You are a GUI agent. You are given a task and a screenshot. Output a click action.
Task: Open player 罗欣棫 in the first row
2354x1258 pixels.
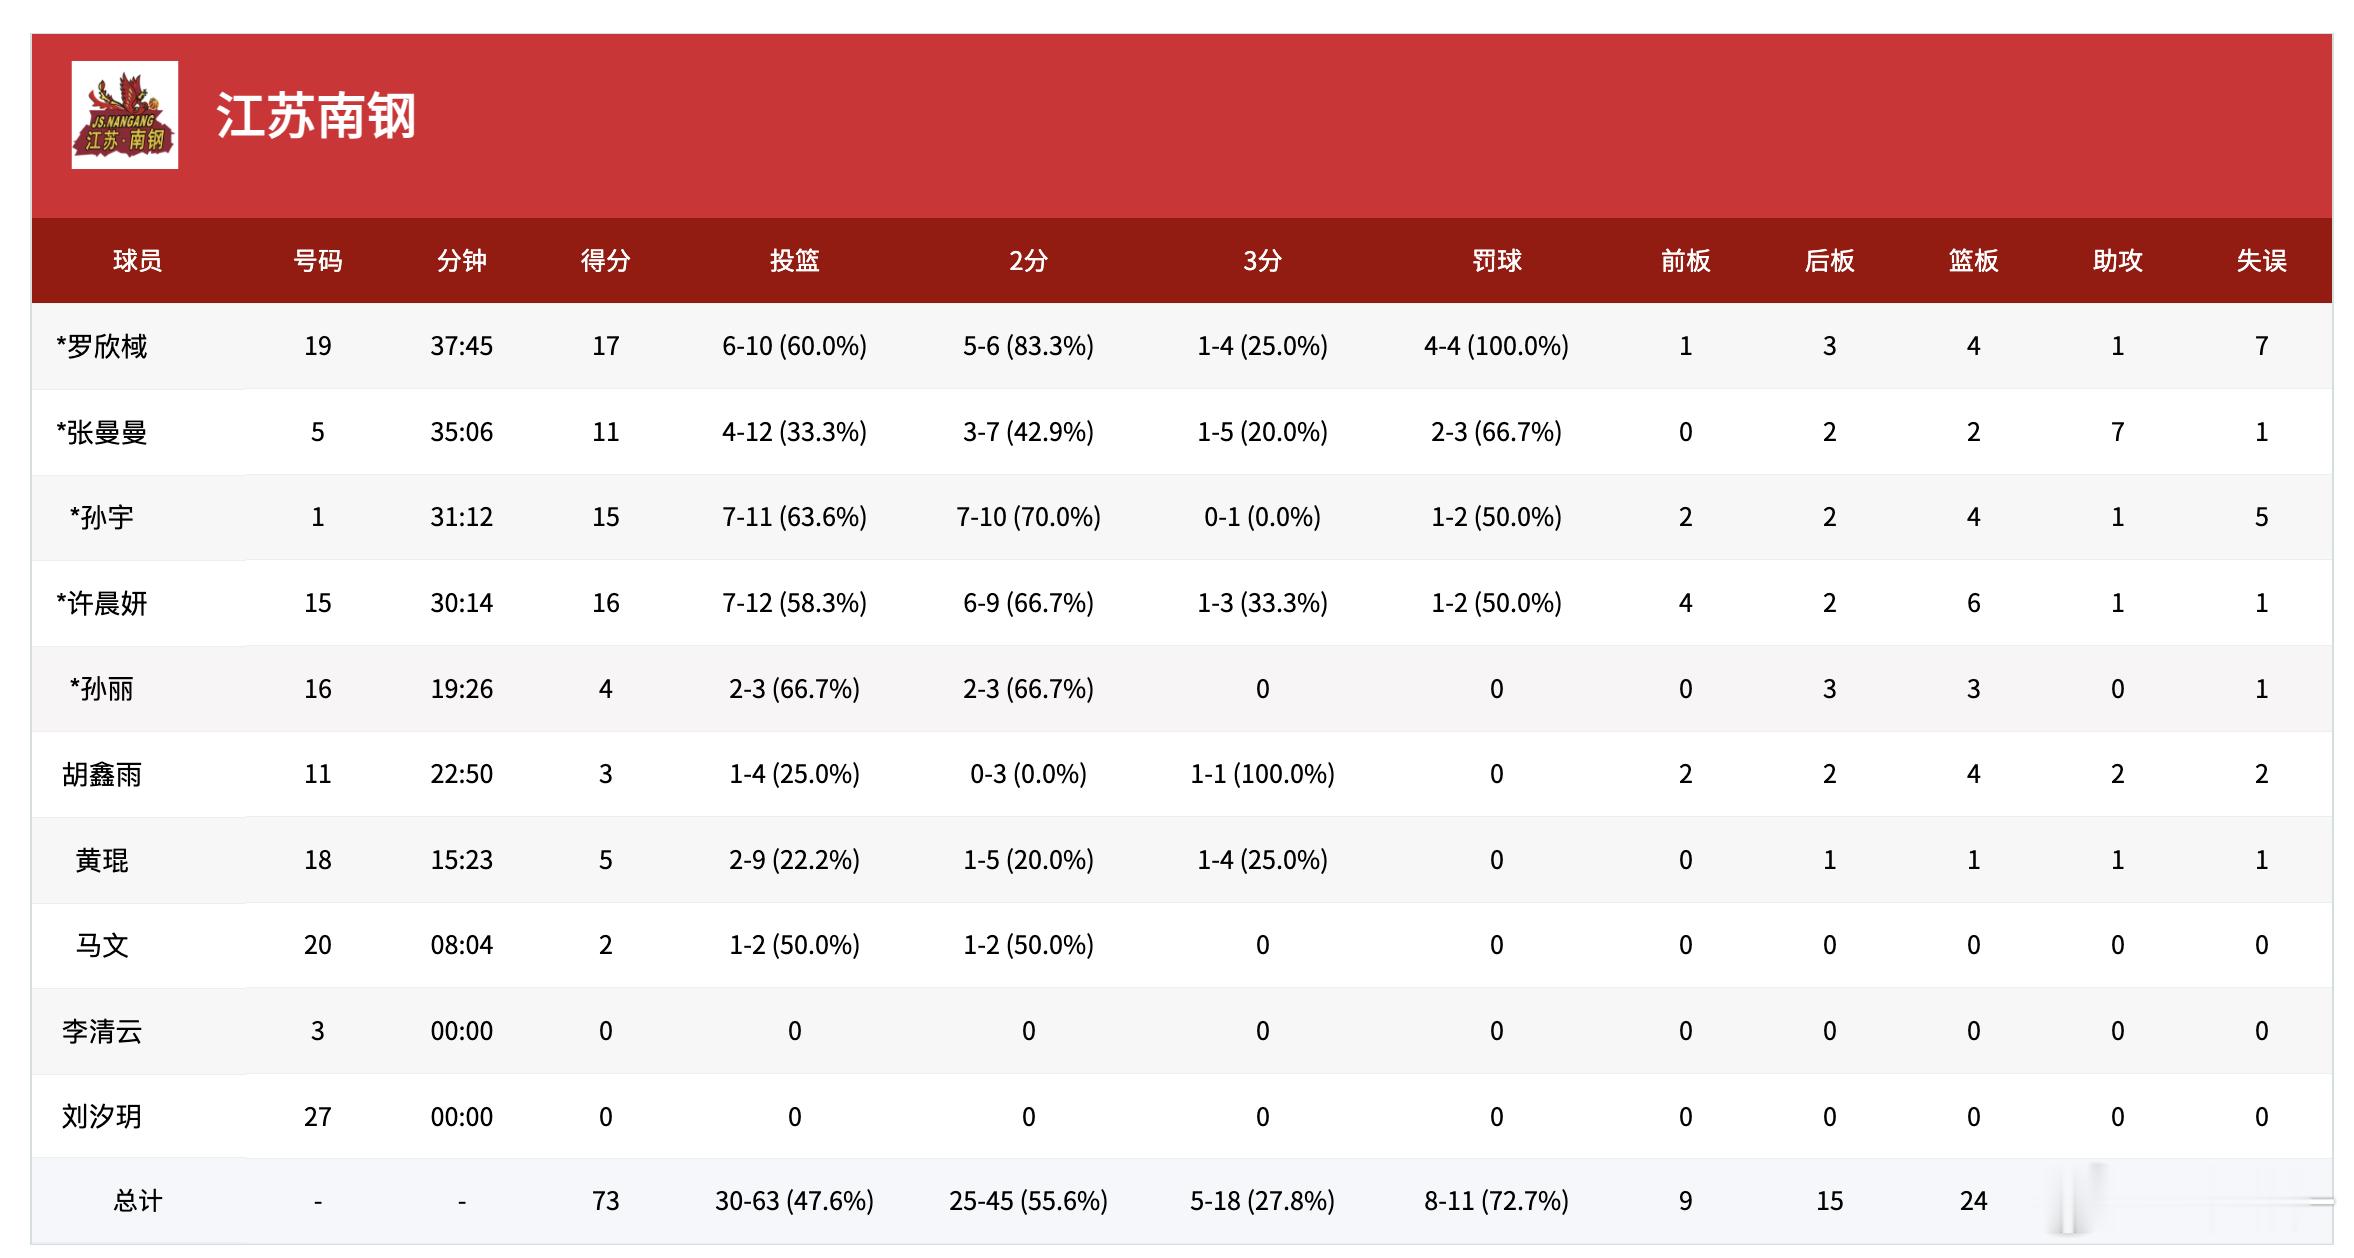pyautogui.click(x=102, y=347)
